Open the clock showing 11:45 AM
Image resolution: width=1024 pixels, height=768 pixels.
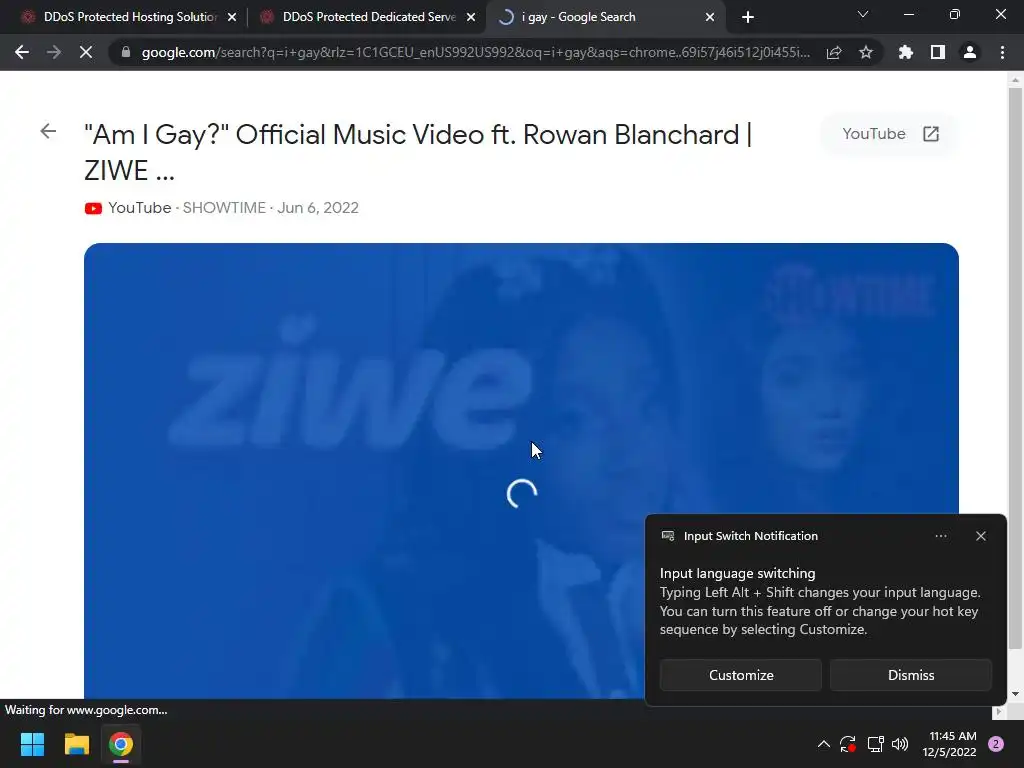950,744
